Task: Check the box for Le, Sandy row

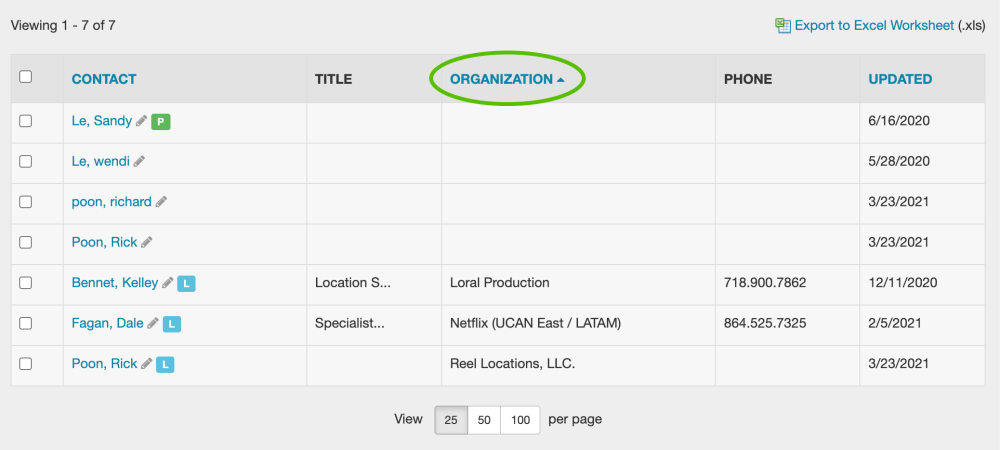Action: pyautogui.click(x=26, y=121)
